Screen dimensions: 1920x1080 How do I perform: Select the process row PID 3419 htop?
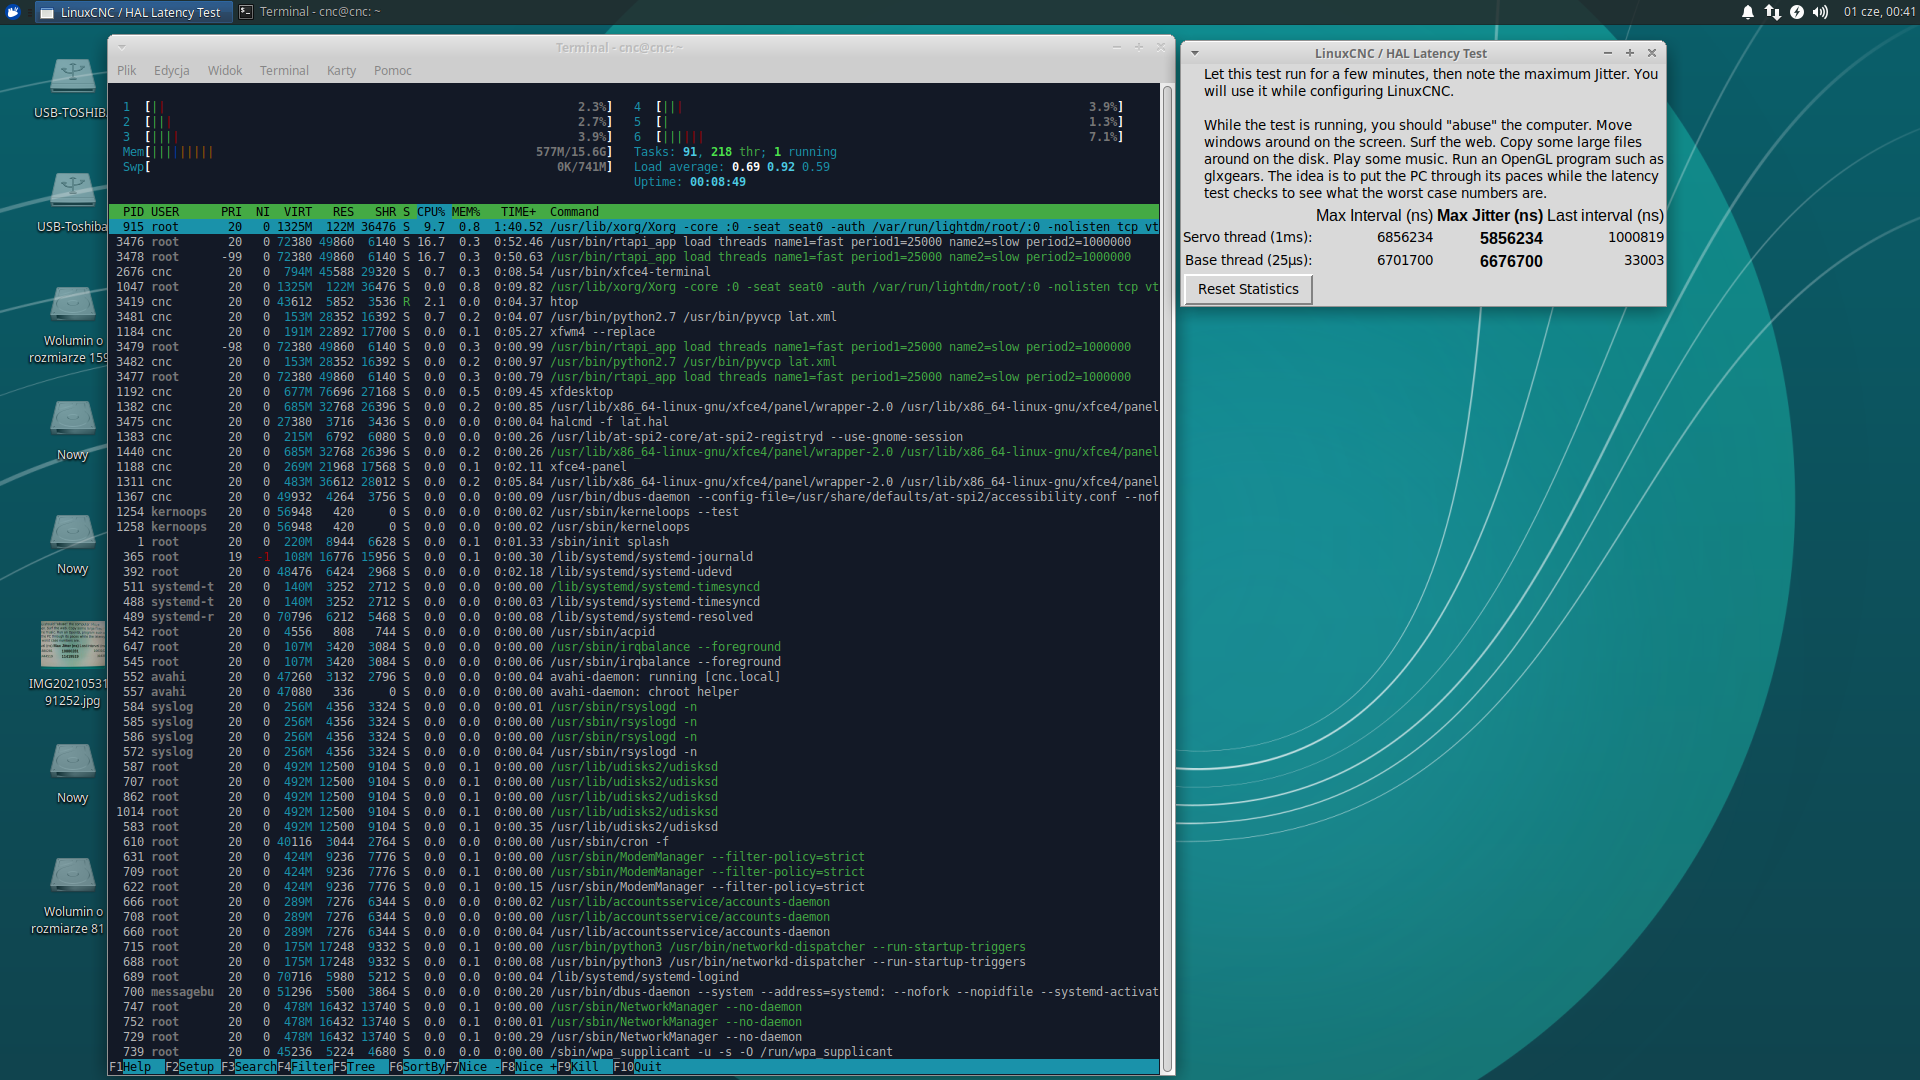tap(634, 302)
